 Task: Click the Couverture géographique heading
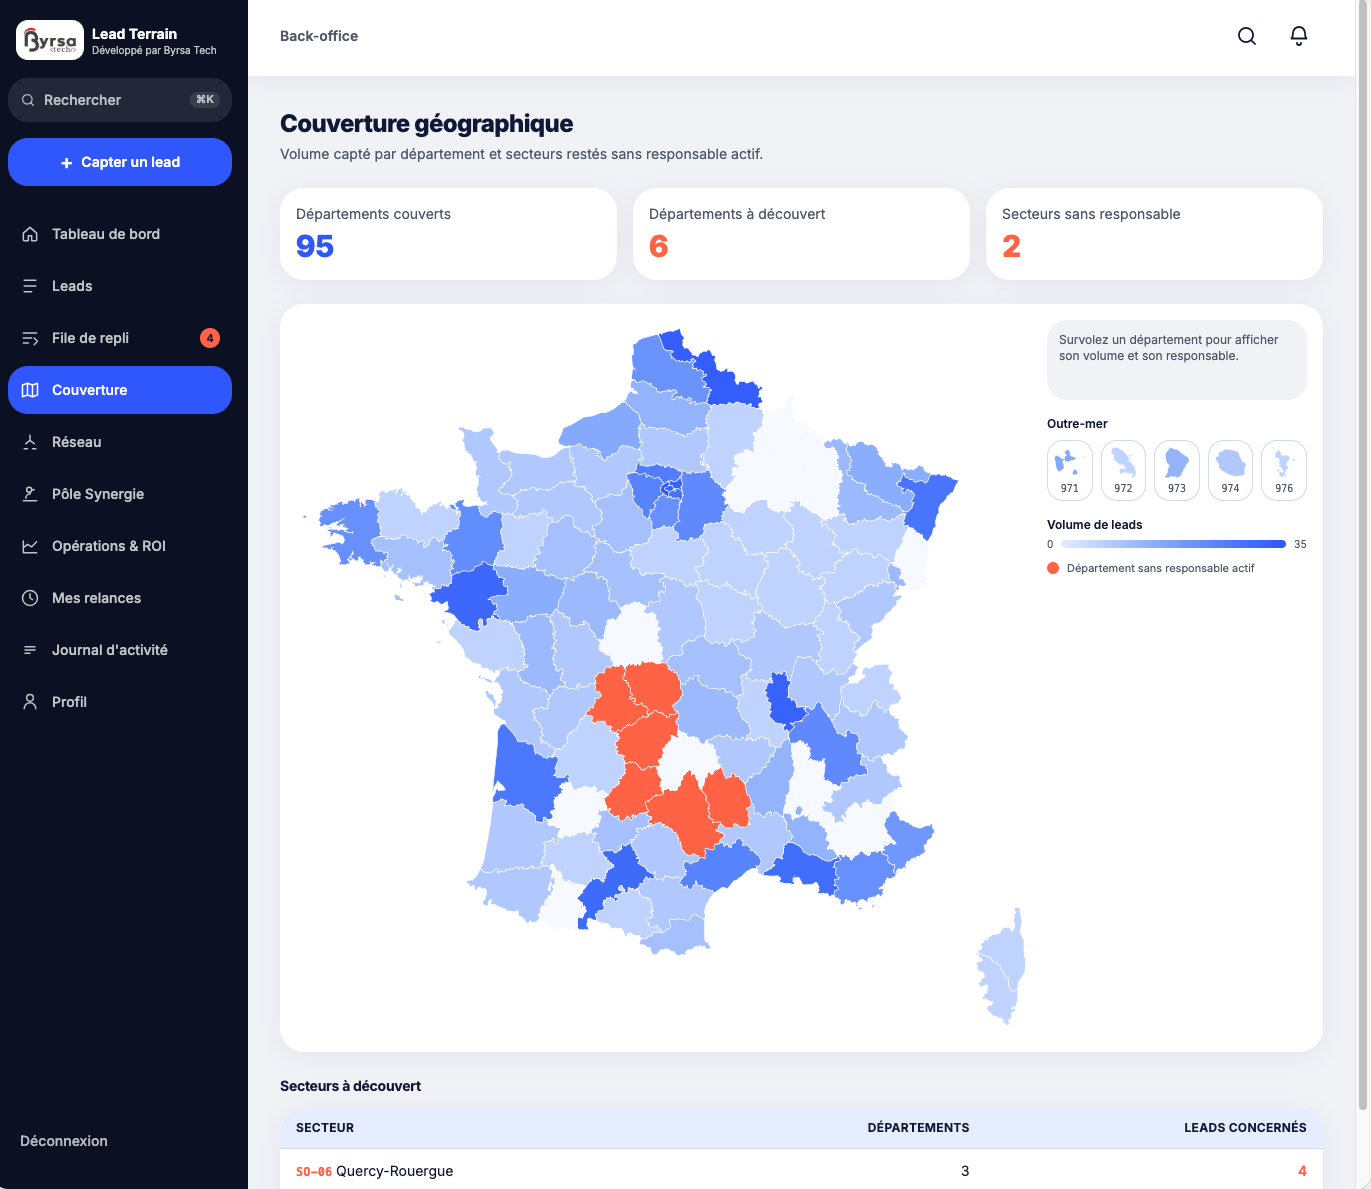pyautogui.click(x=427, y=124)
